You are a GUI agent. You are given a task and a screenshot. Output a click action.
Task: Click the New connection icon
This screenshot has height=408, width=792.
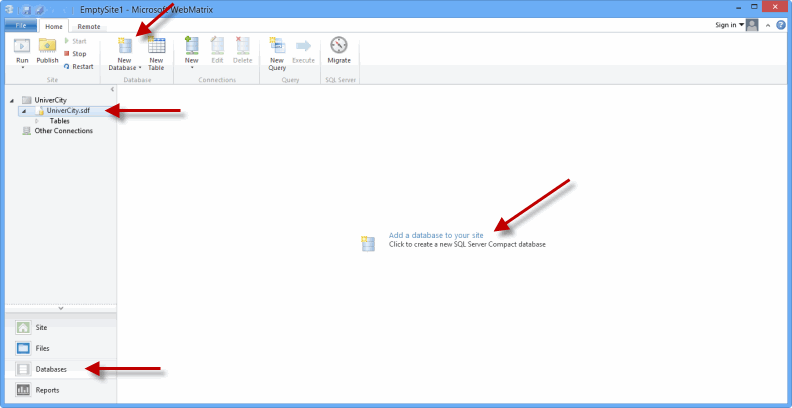click(191, 45)
